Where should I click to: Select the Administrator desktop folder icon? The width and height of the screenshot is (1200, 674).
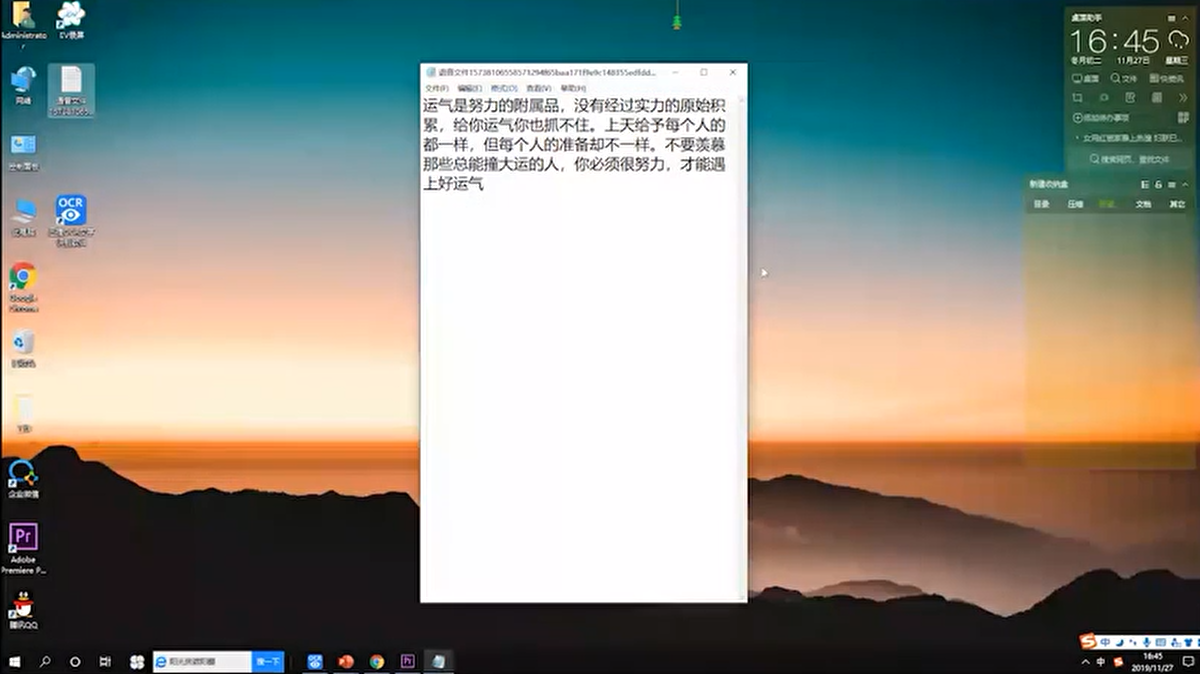[x=23, y=24]
